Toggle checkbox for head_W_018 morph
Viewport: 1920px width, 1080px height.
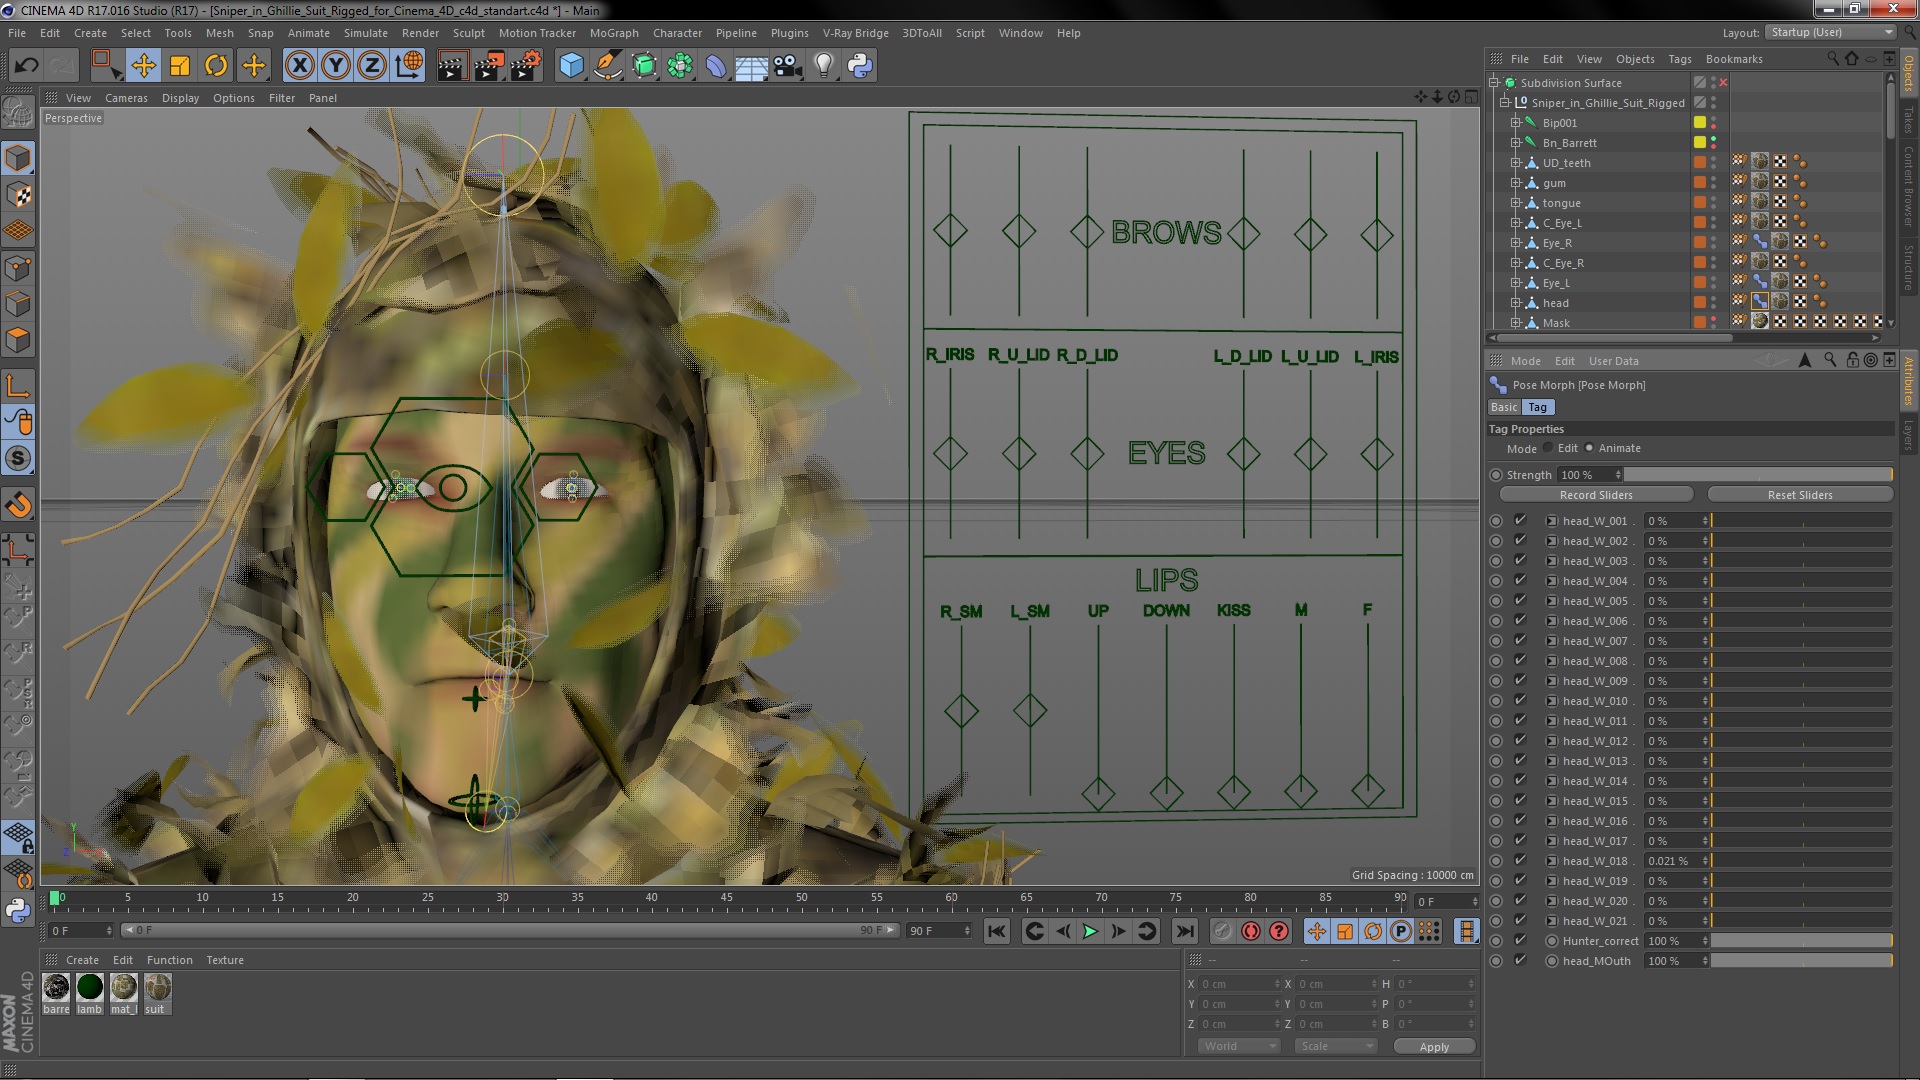[x=1520, y=860]
